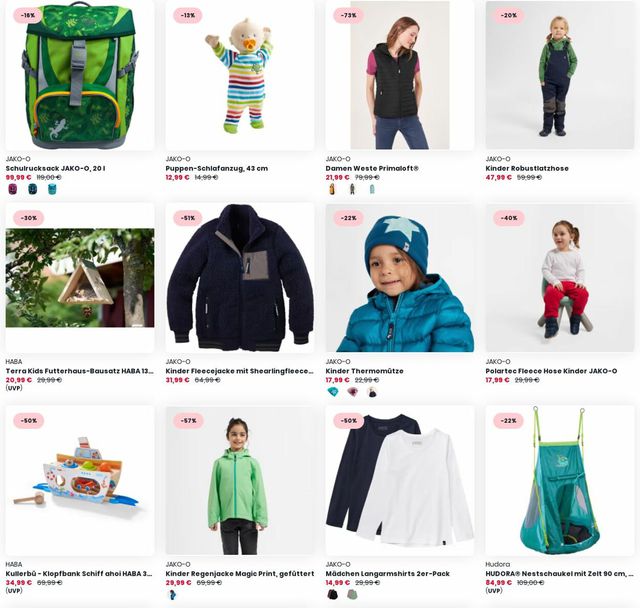This screenshot has height=608, width=640.
Task: Open the Schulrucksack JAKO-O, 20 l product
Action: pos(56,168)
